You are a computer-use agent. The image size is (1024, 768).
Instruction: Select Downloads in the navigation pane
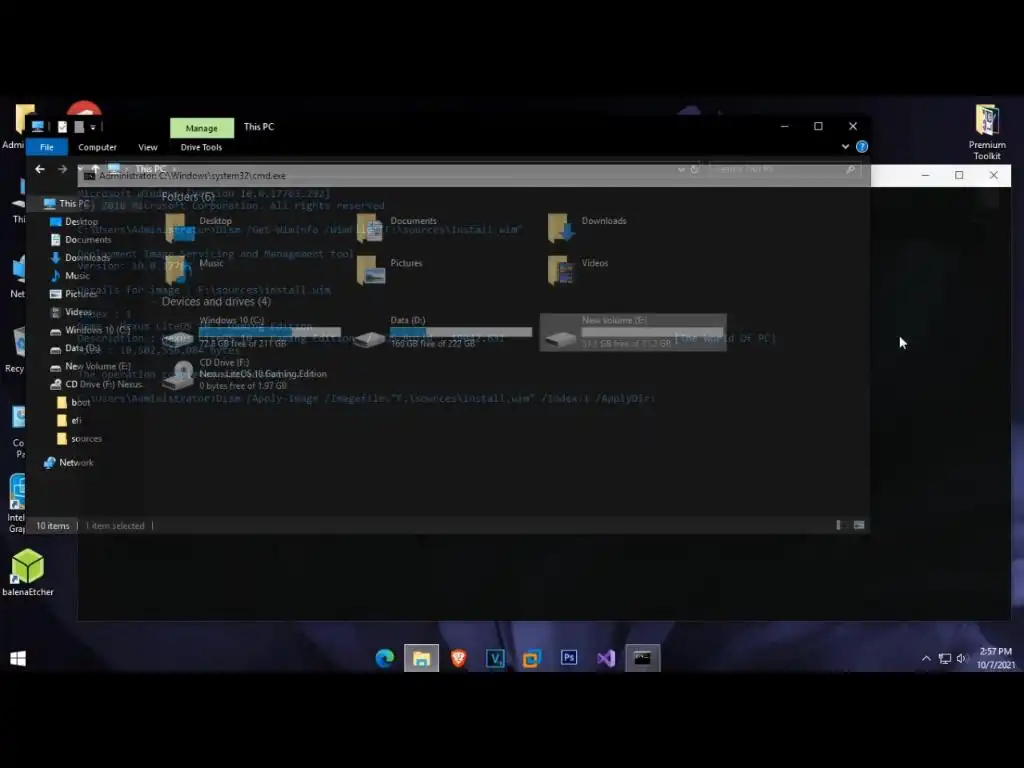tap(80, 258)
